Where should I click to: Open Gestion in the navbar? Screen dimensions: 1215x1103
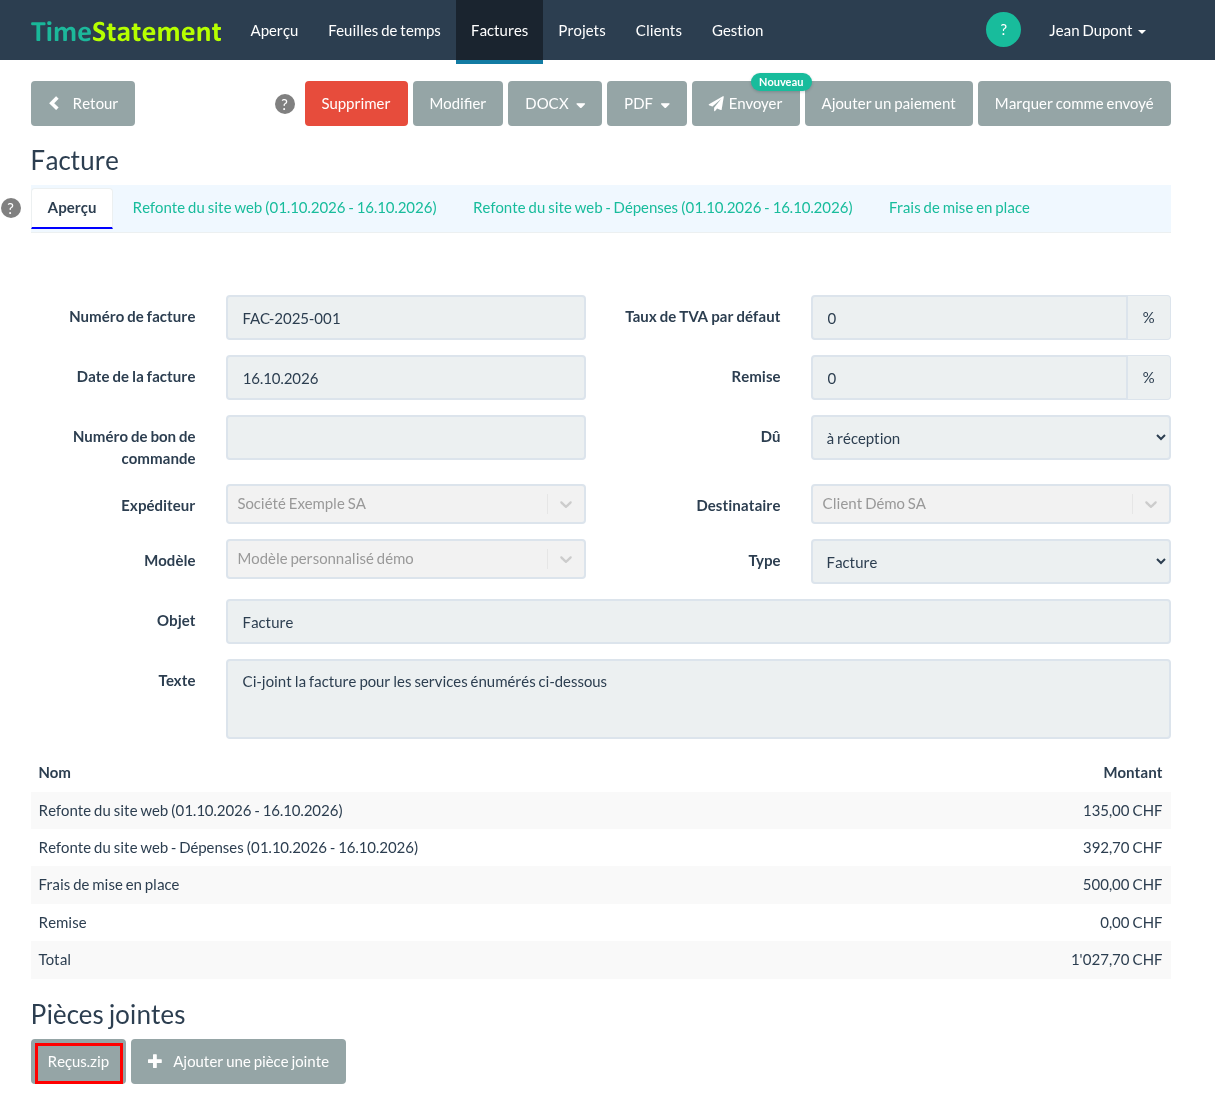point(738,31)
